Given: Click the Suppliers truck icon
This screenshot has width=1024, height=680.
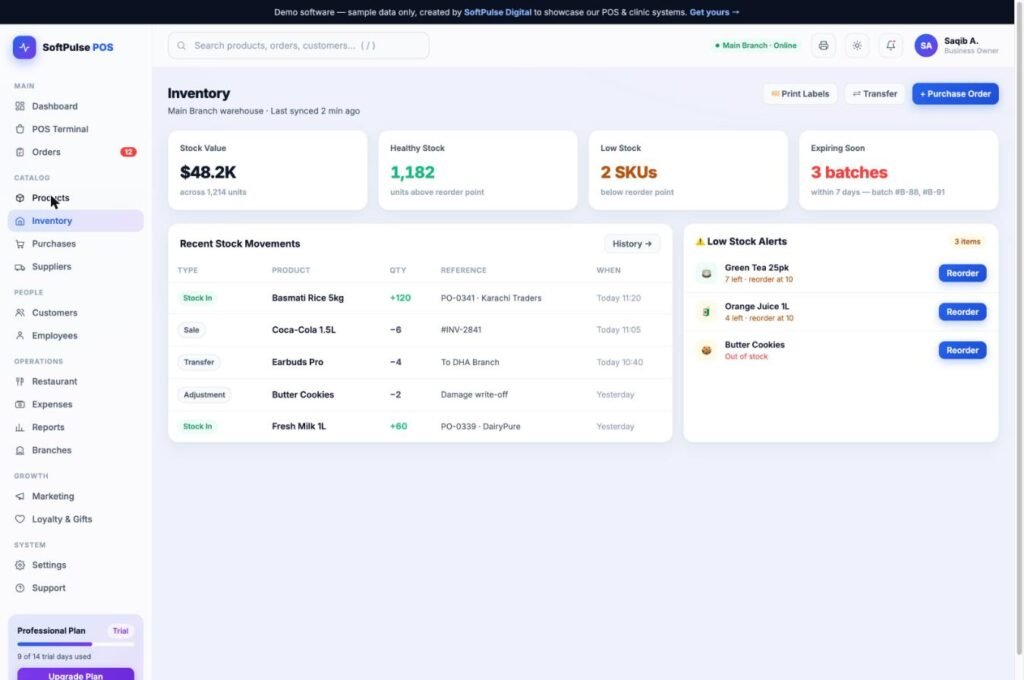Looking at the screenshot, I should point(20,267).
